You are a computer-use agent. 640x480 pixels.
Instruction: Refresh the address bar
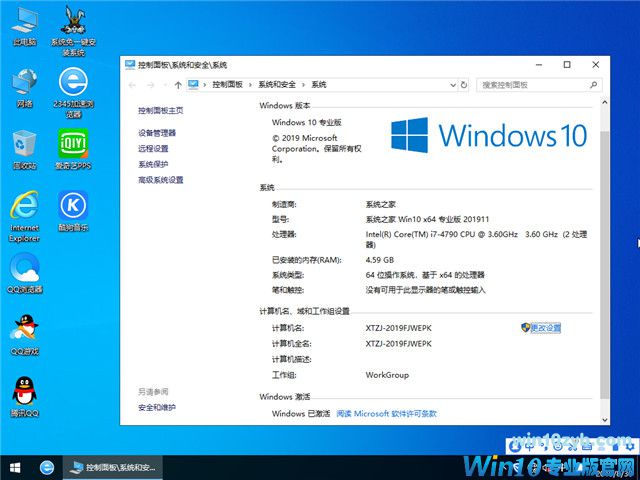pos(464,84)
